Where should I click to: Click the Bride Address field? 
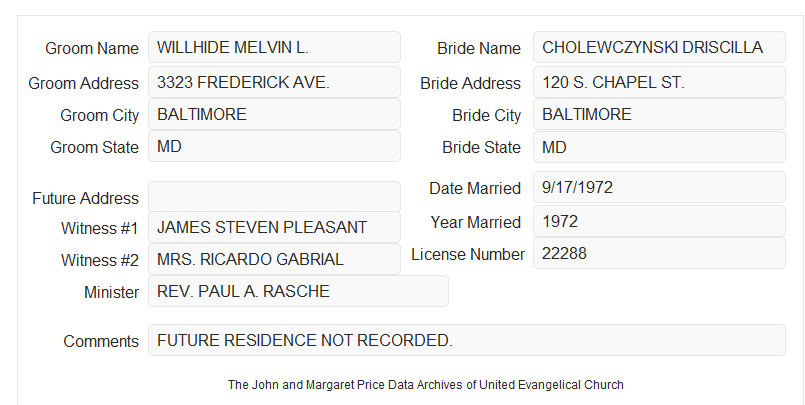pyautogui.click(x=659, y=82)
